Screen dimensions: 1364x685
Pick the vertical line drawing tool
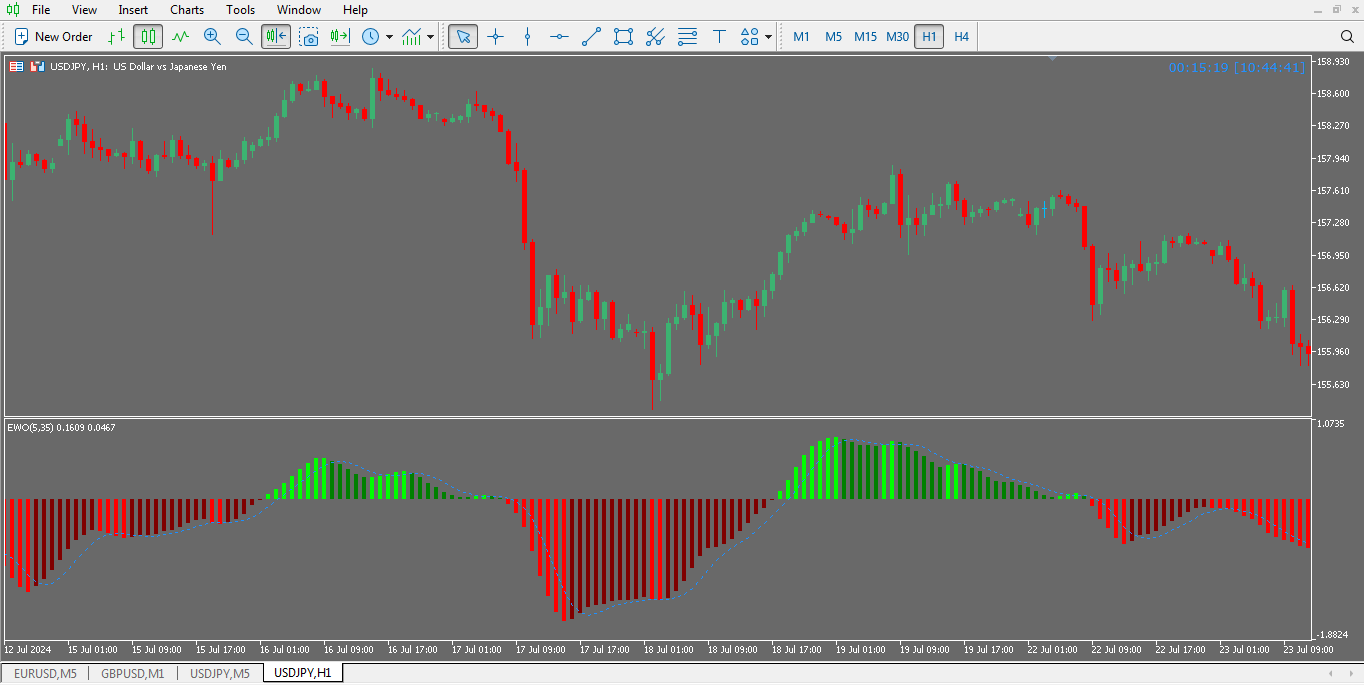[527, 37]
